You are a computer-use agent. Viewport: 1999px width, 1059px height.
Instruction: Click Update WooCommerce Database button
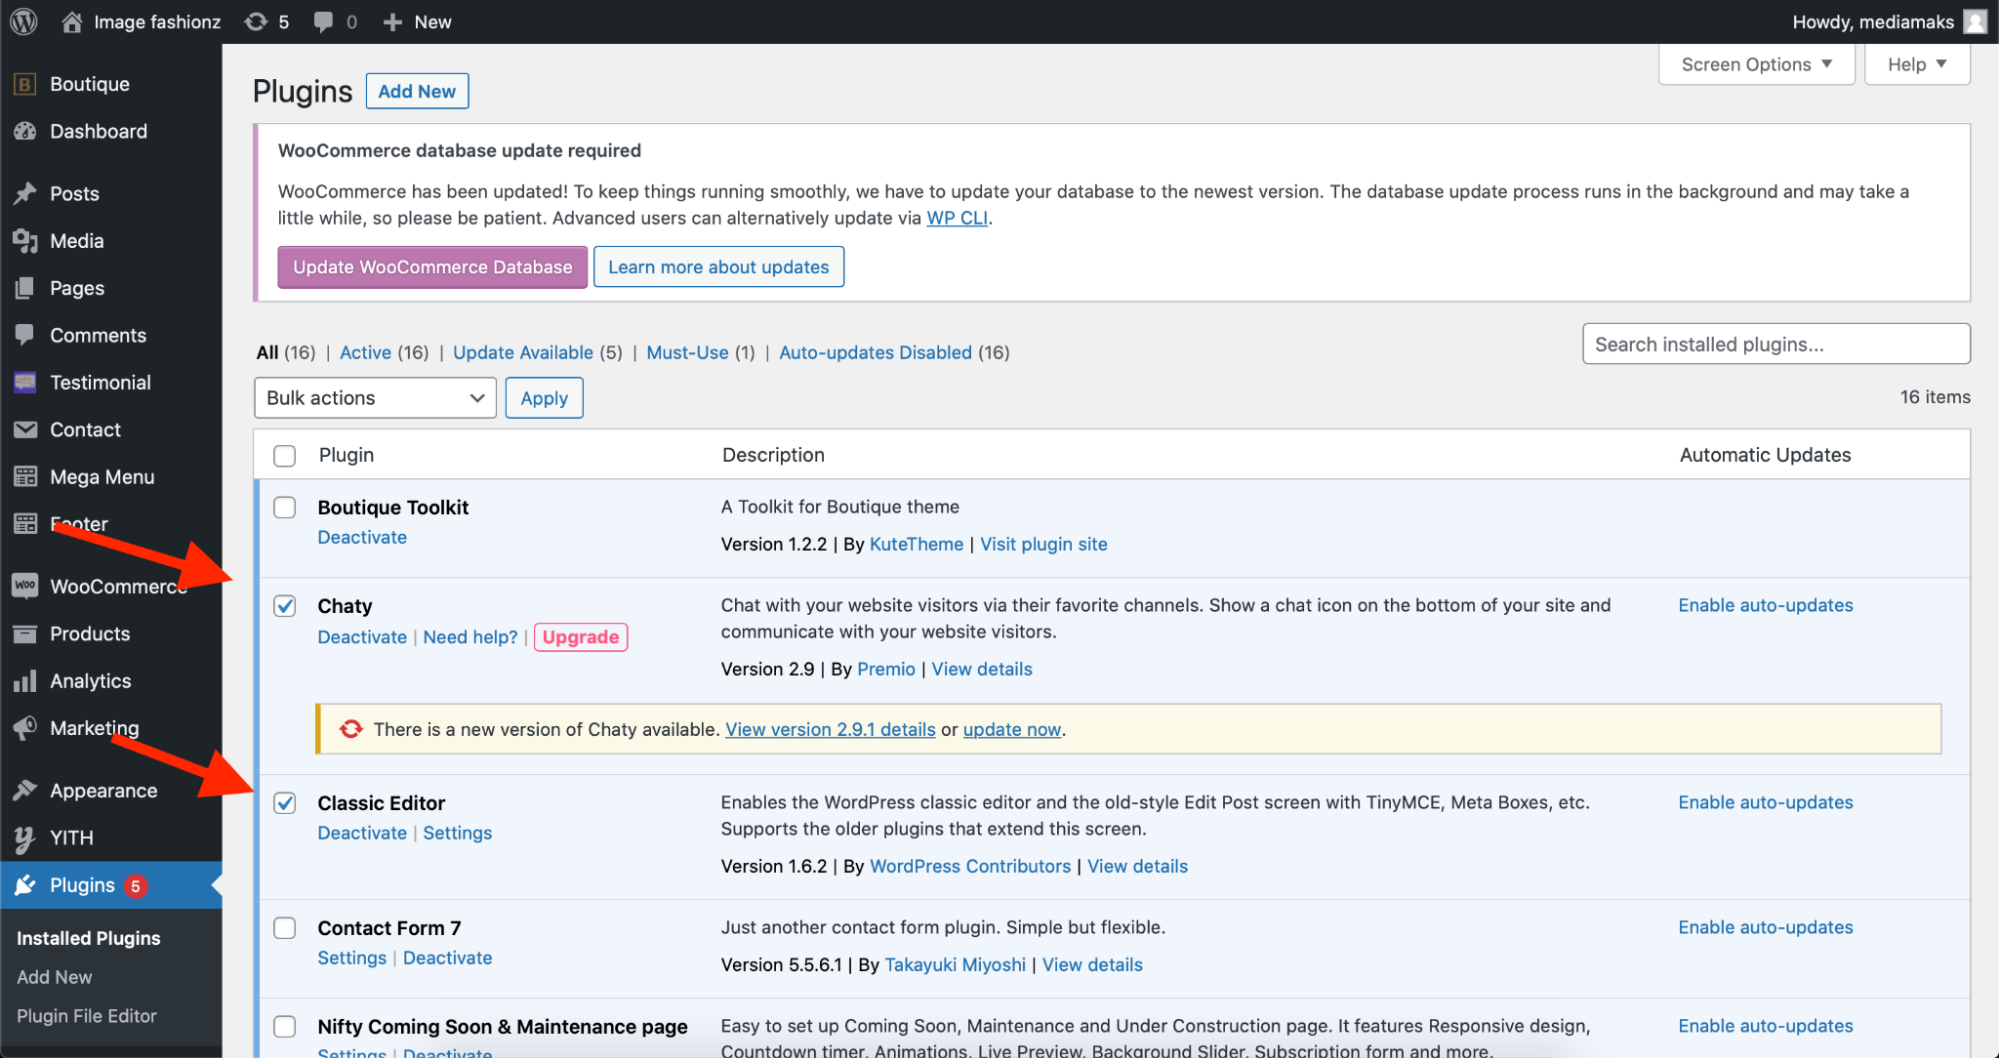click(x=432, y=267)
